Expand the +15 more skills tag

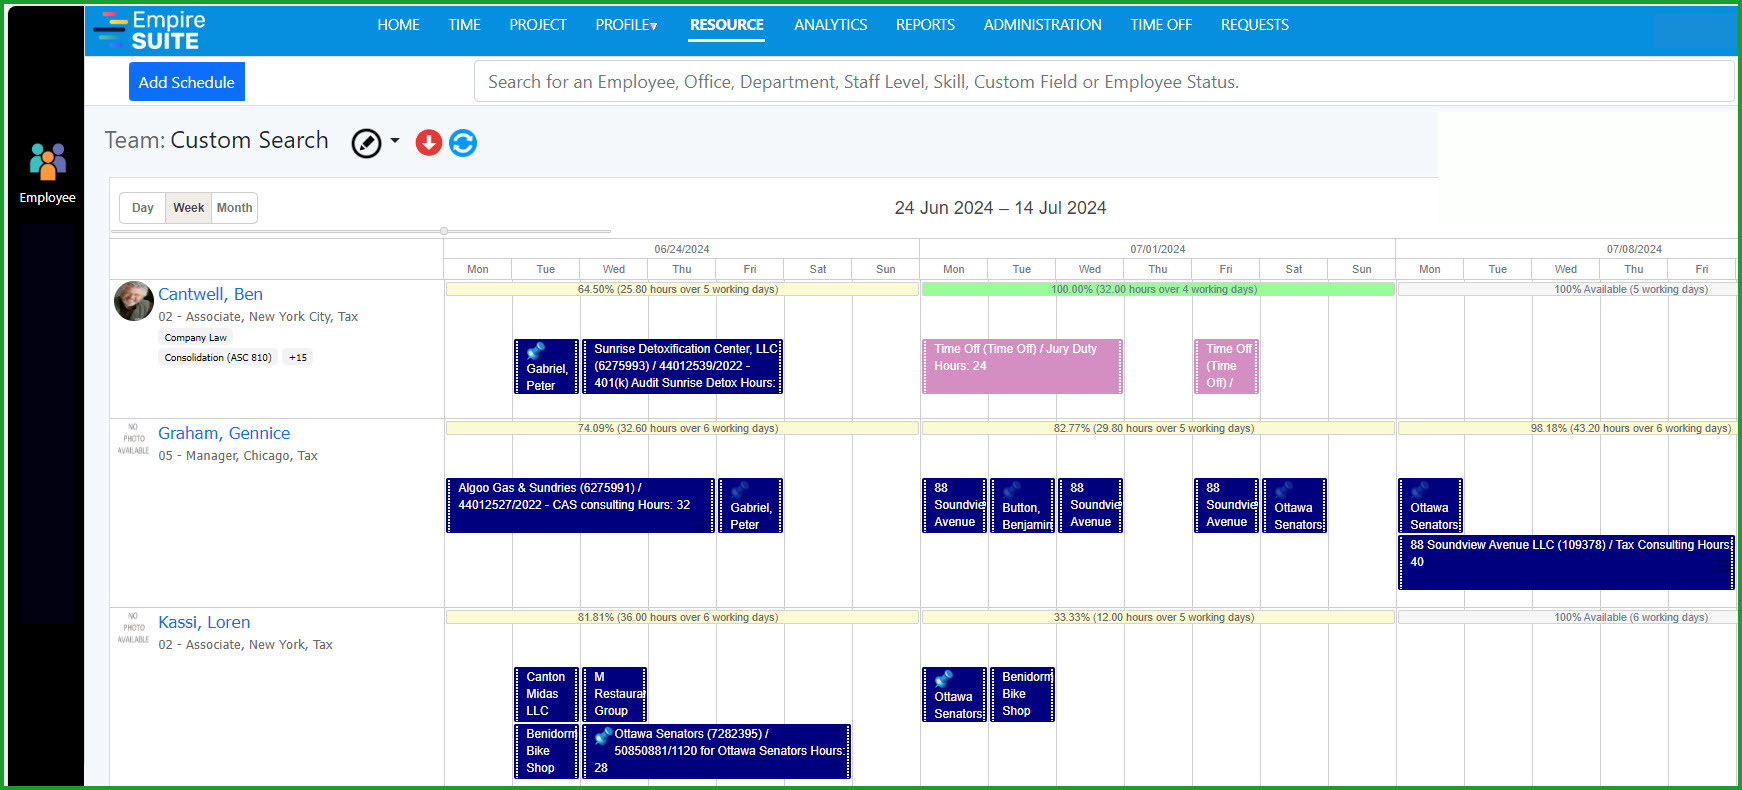pos(298,357)
